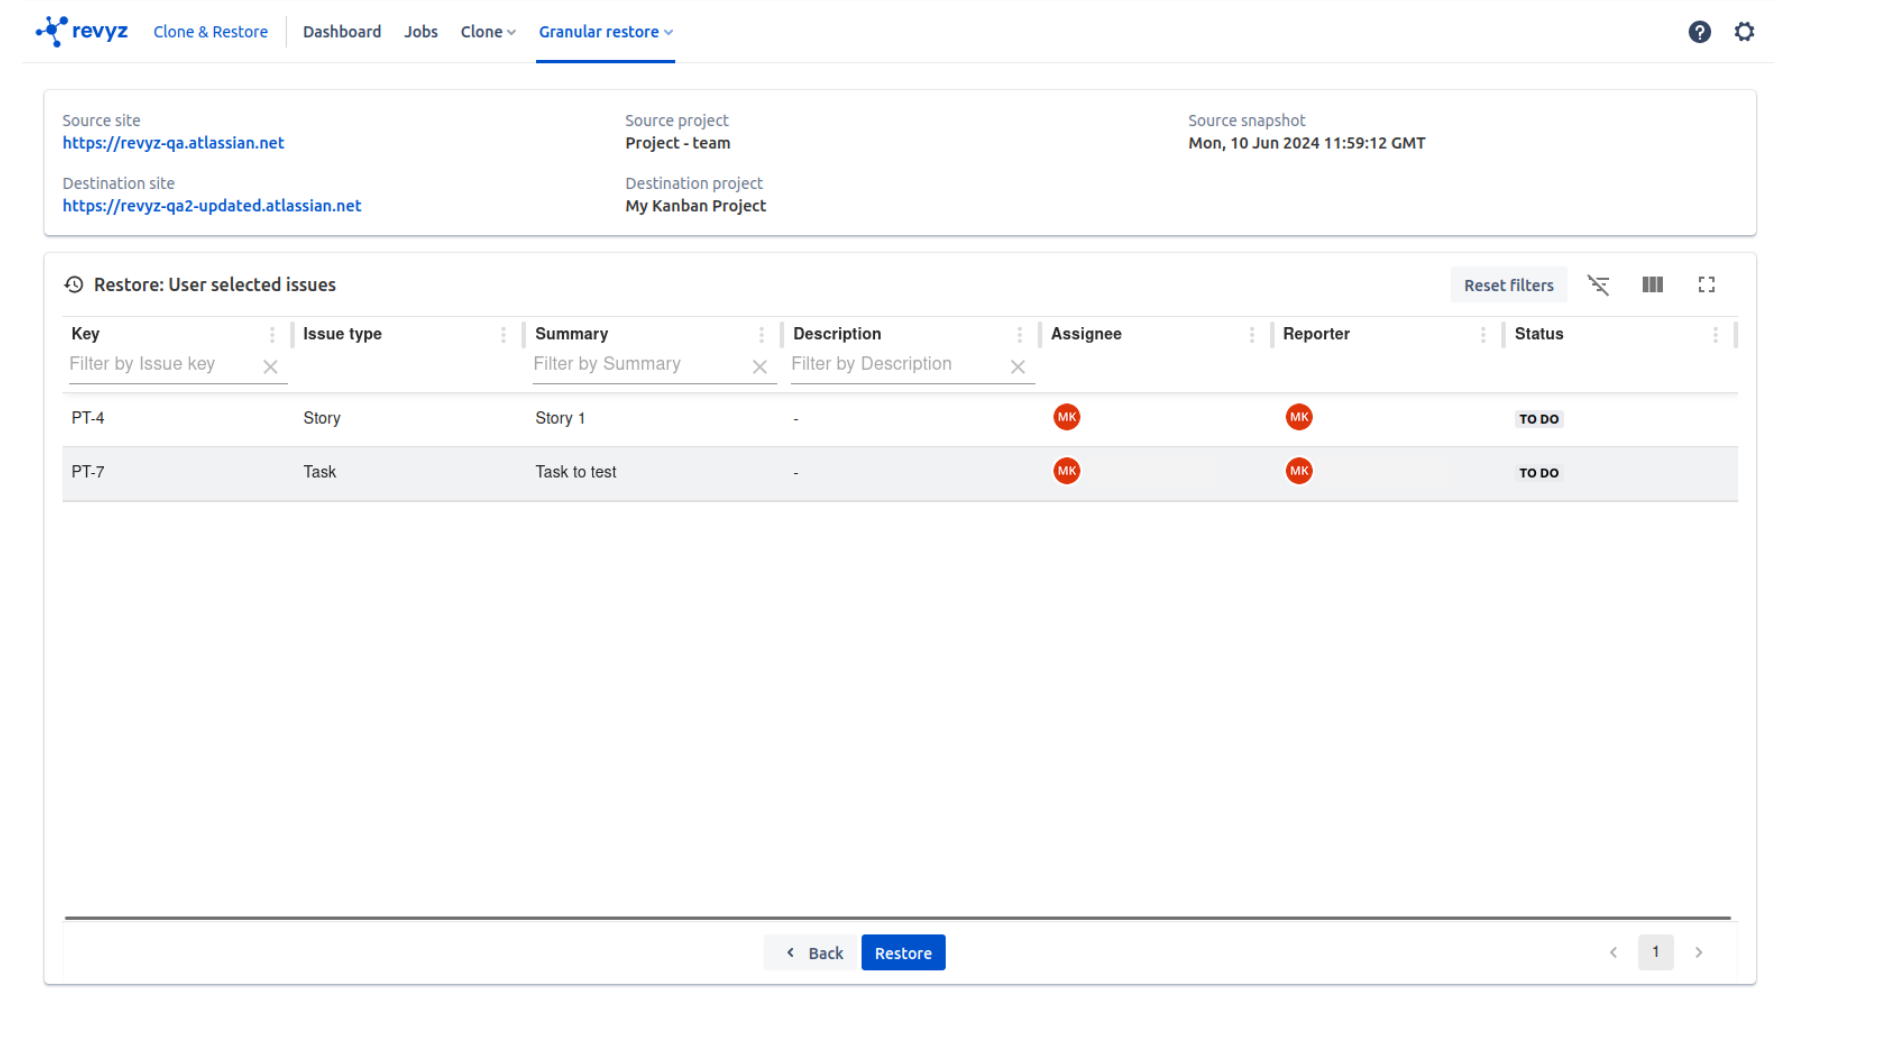Open the column chooser icon

(1652, 285)
